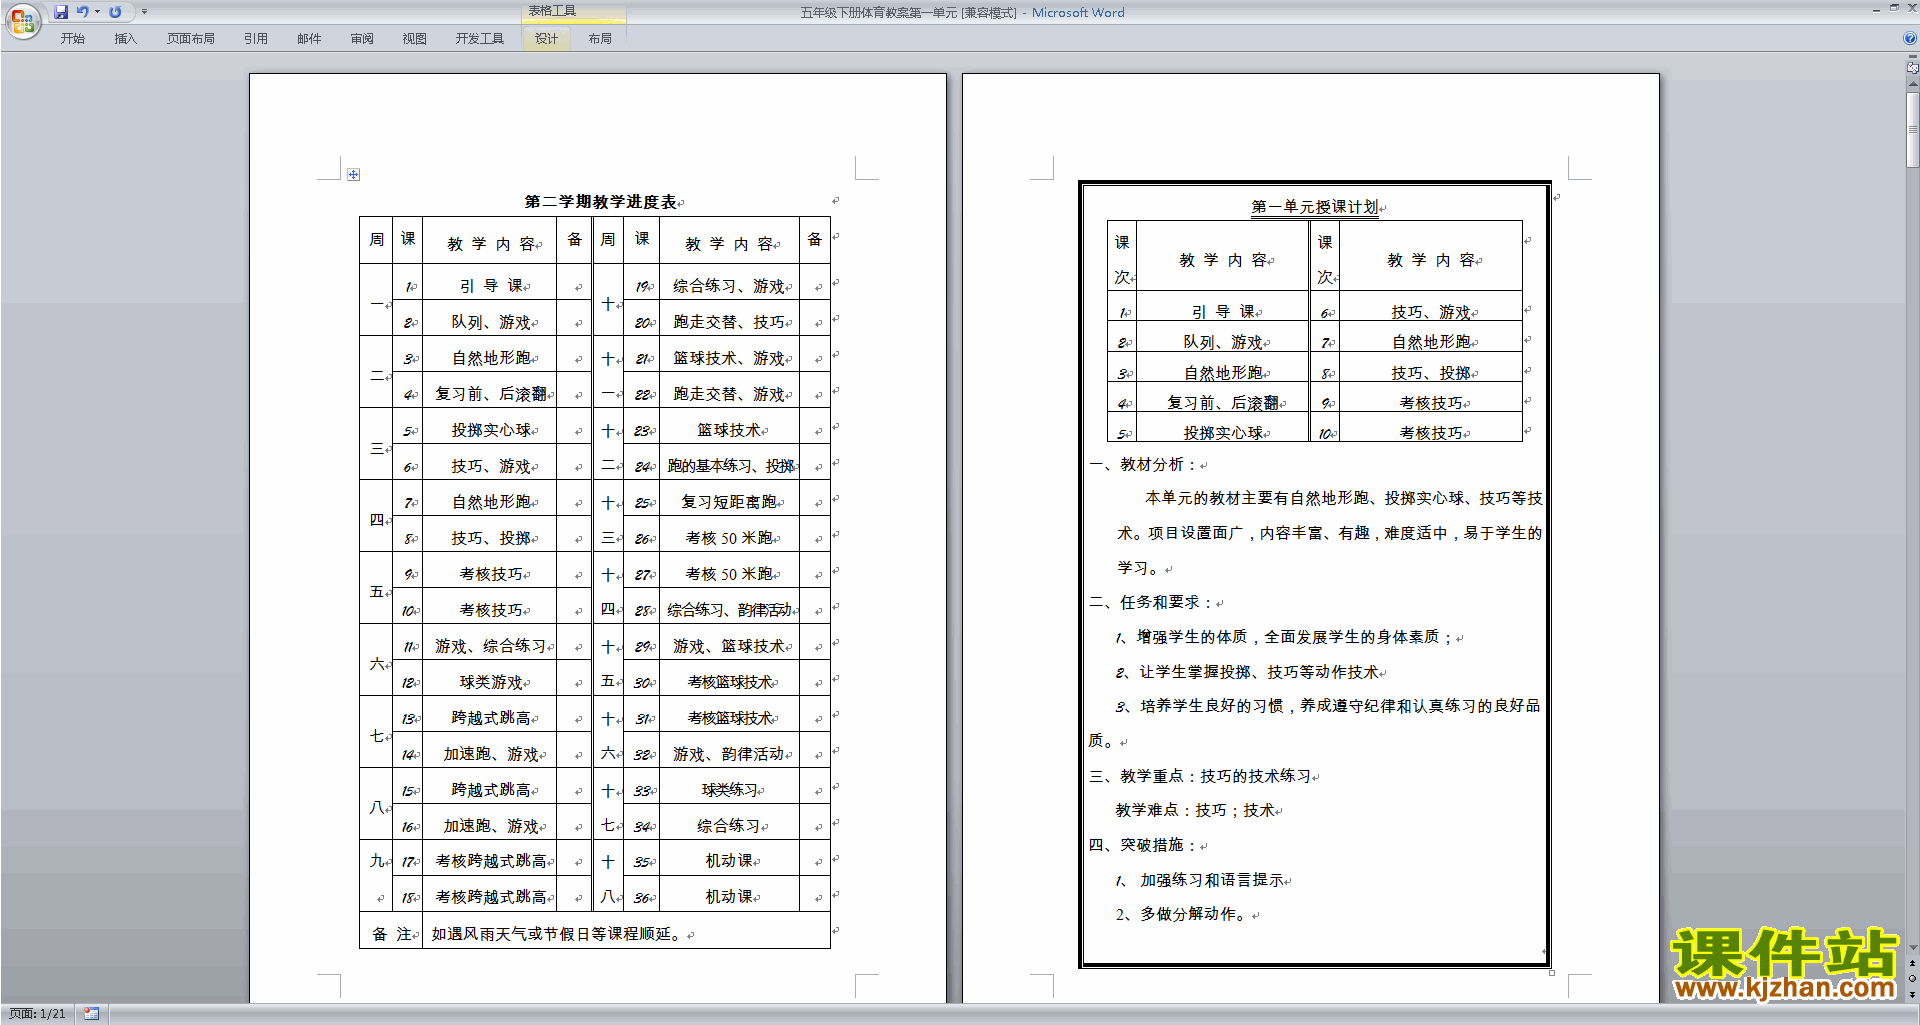
Task: Click cell 游戏、综合练习 in row 11
Action: [x=491, y=646]
